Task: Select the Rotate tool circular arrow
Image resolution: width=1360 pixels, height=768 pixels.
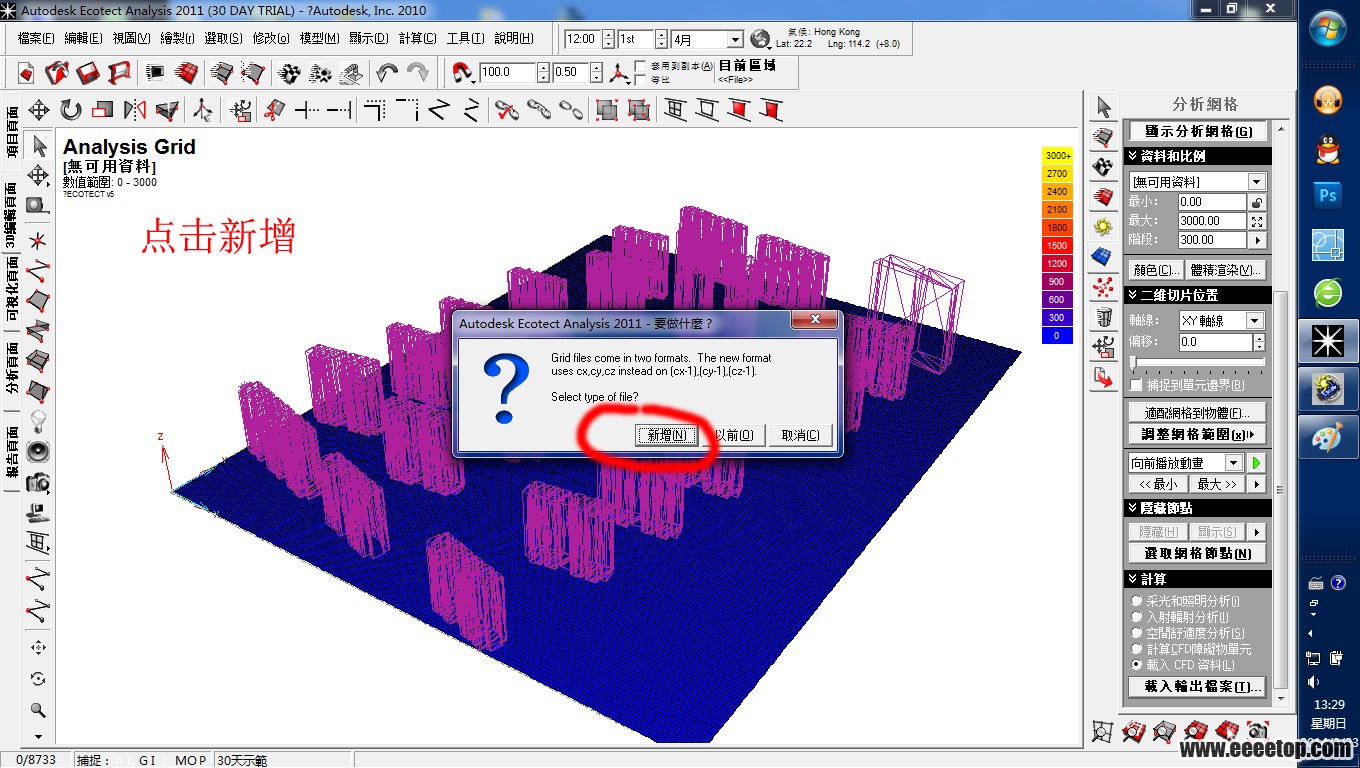Action: [70, 110]
